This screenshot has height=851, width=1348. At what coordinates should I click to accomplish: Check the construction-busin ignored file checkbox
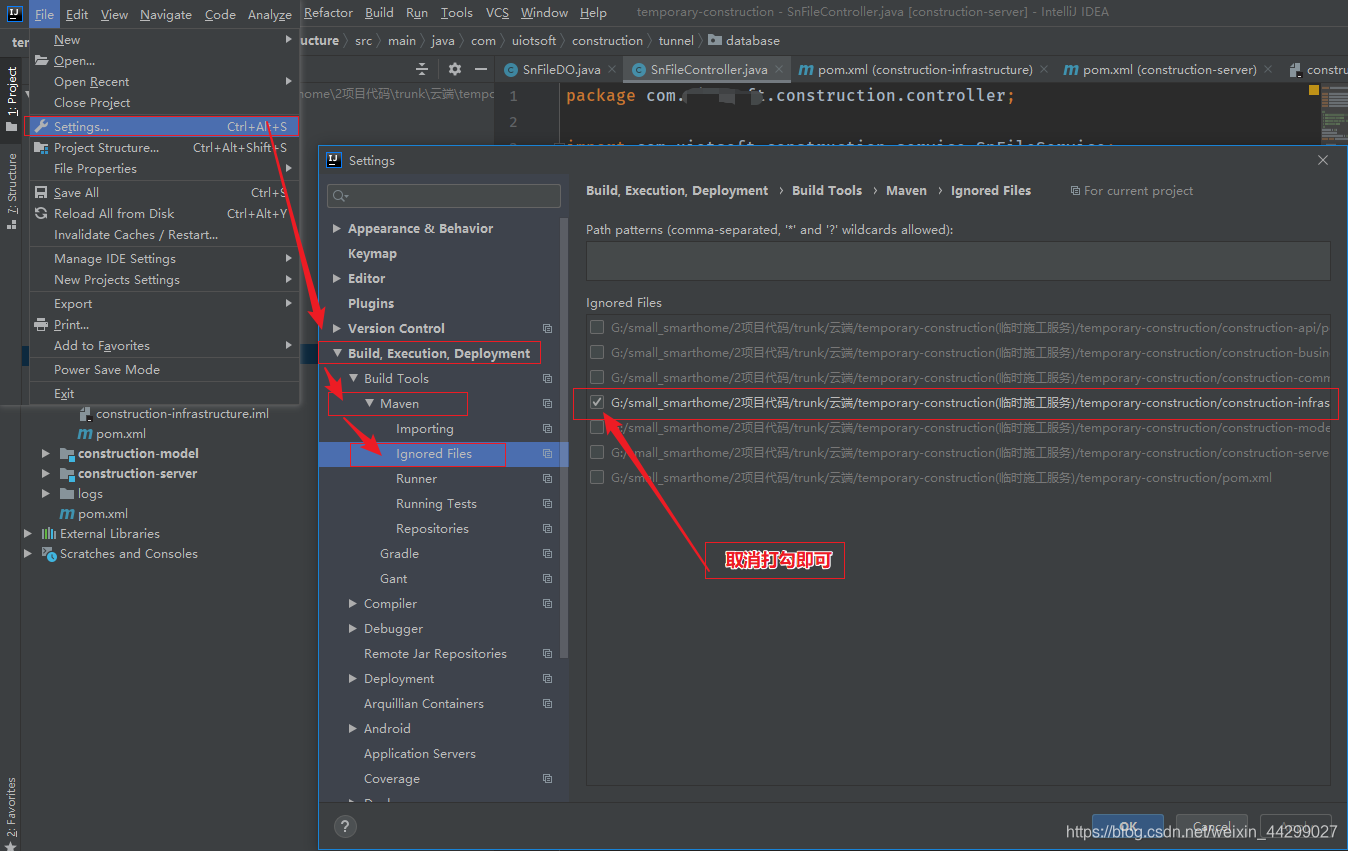(x=597, y=352)
